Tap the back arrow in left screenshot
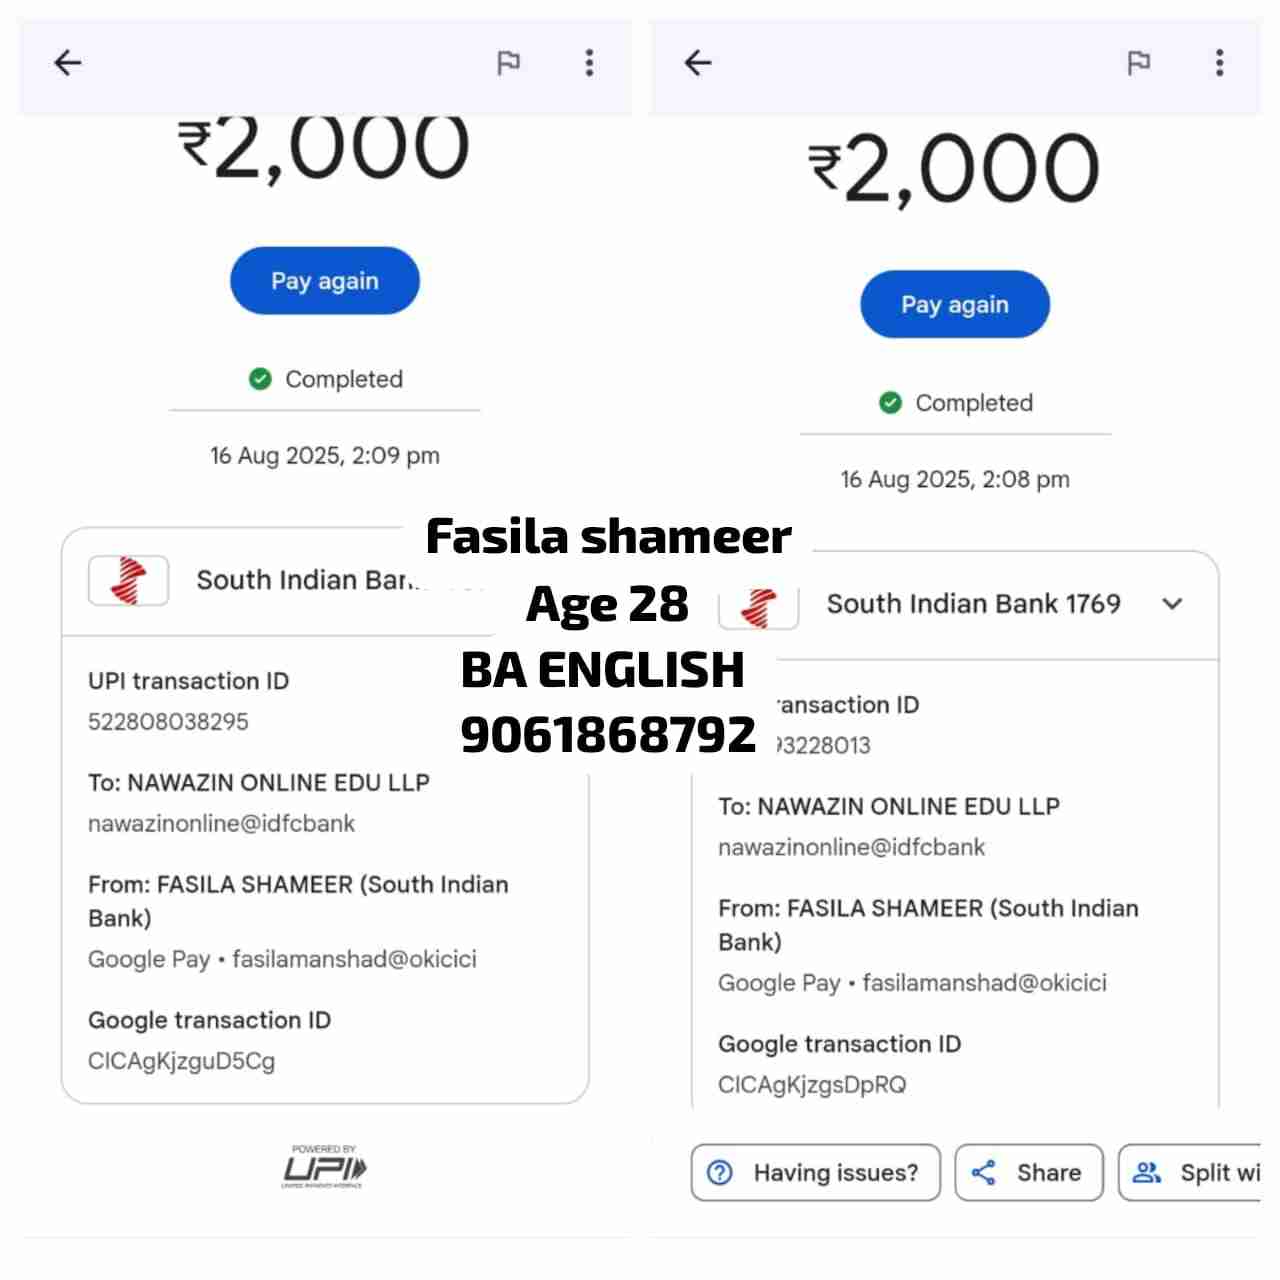Screen dimensions: 1280x1280 (67, 63)
